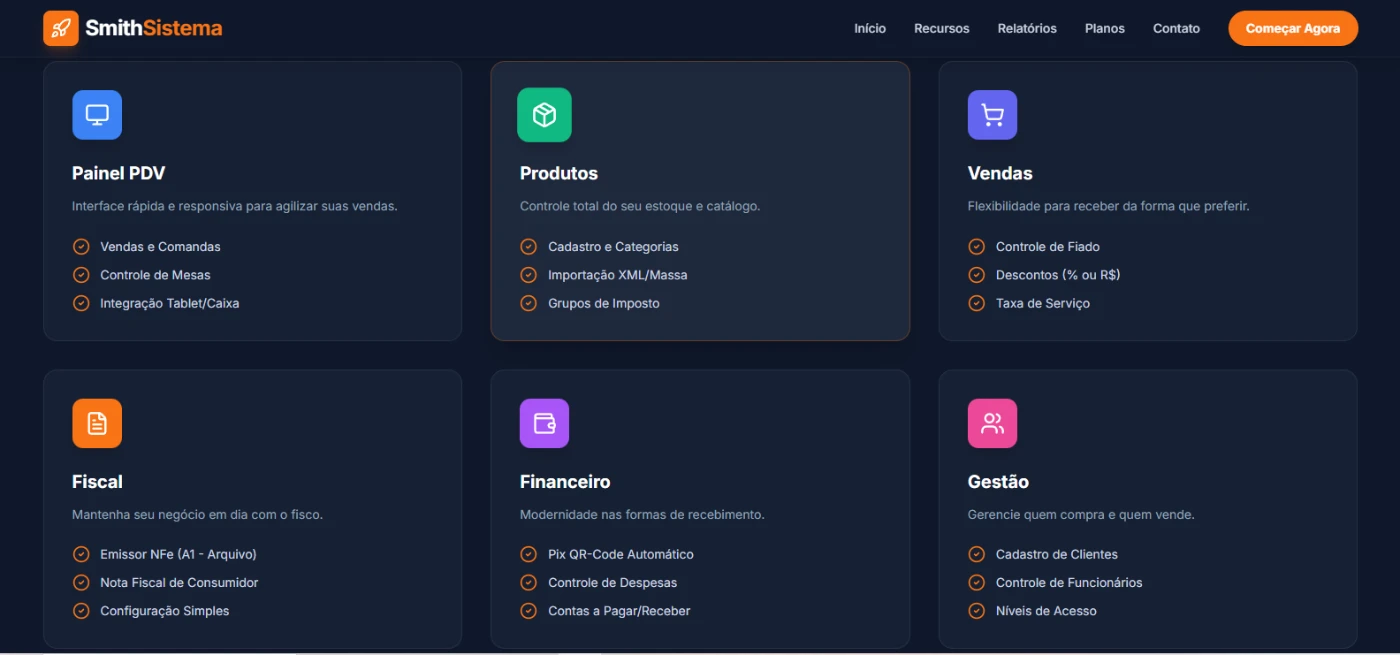
Task: Click the Importação XML/Massa feature text
Action: coord(617,275)
